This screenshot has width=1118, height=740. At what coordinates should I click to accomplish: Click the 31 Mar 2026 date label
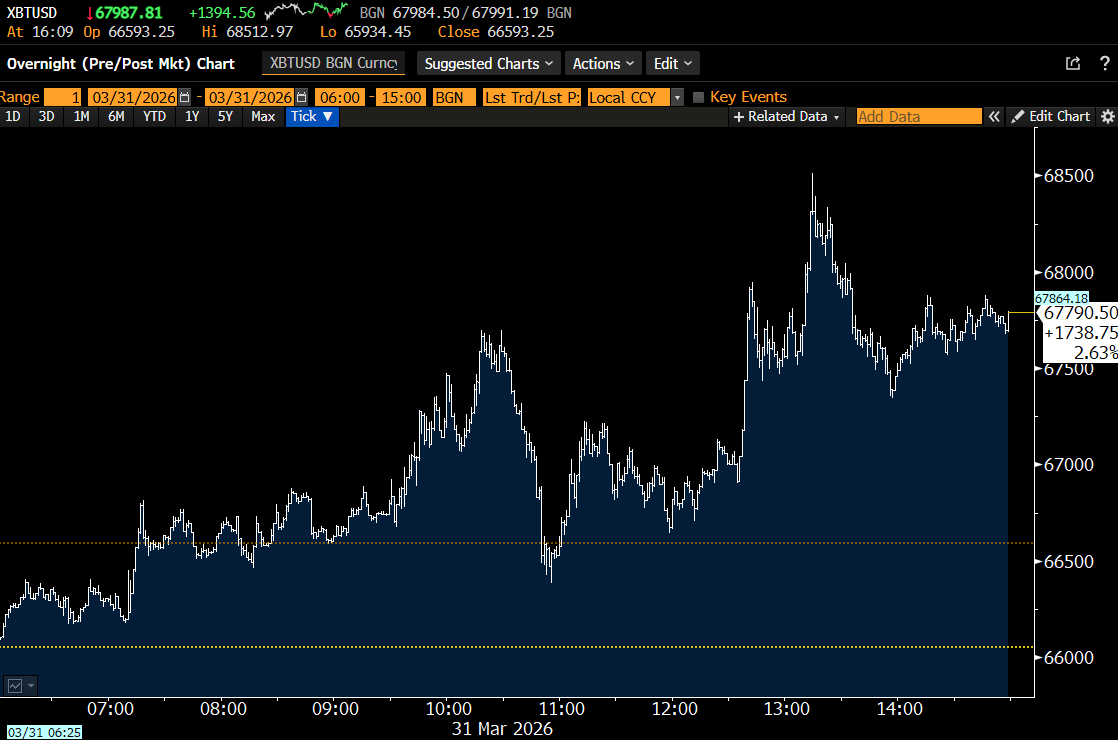tap(502, 729)
